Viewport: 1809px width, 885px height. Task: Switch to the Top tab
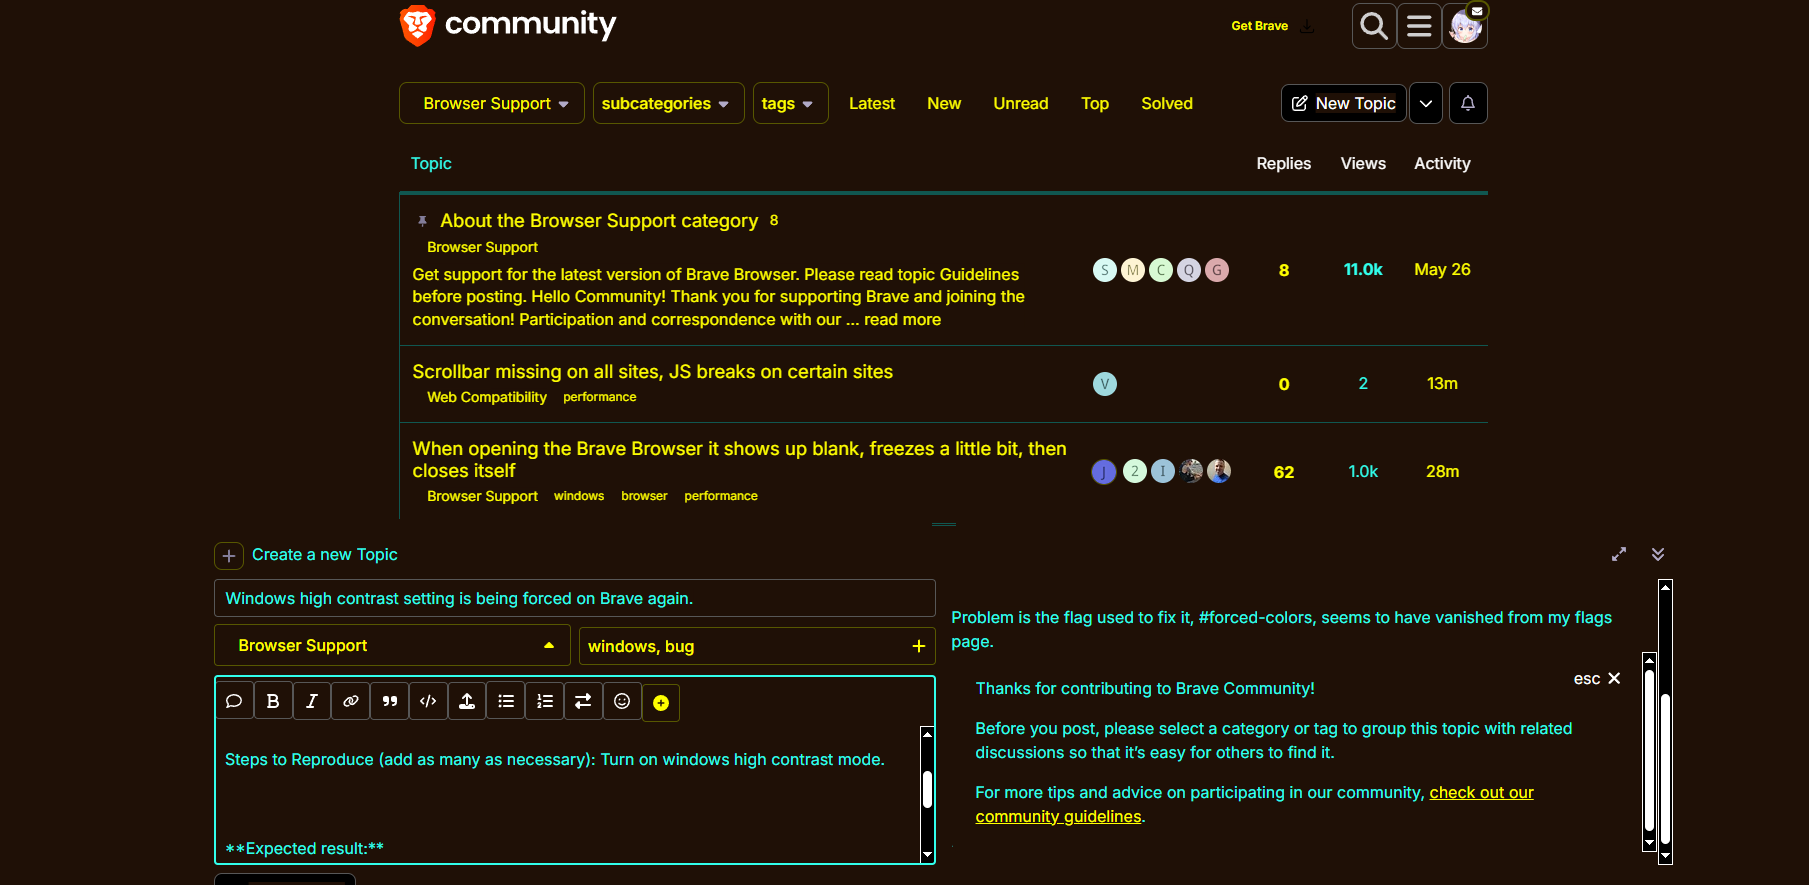point(1095,103)
